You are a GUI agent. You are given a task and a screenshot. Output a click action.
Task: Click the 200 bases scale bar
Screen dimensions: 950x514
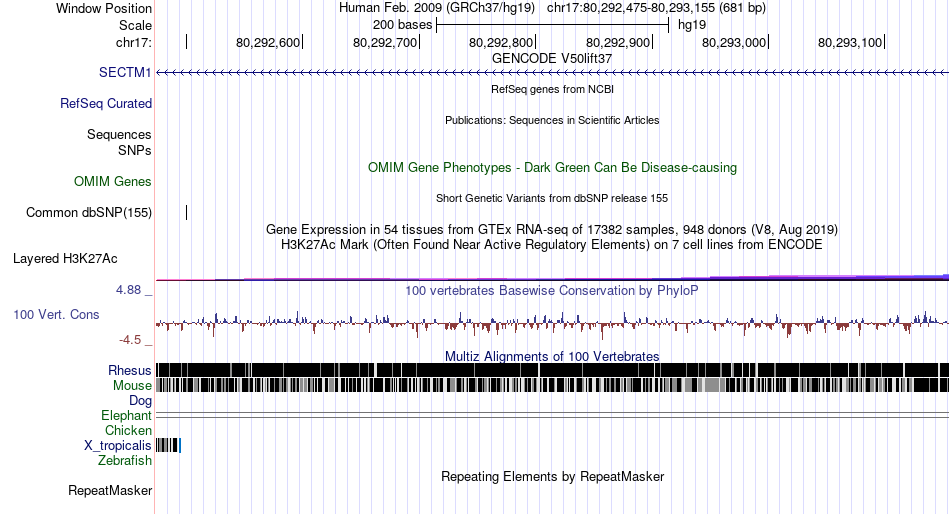[553, 25]
